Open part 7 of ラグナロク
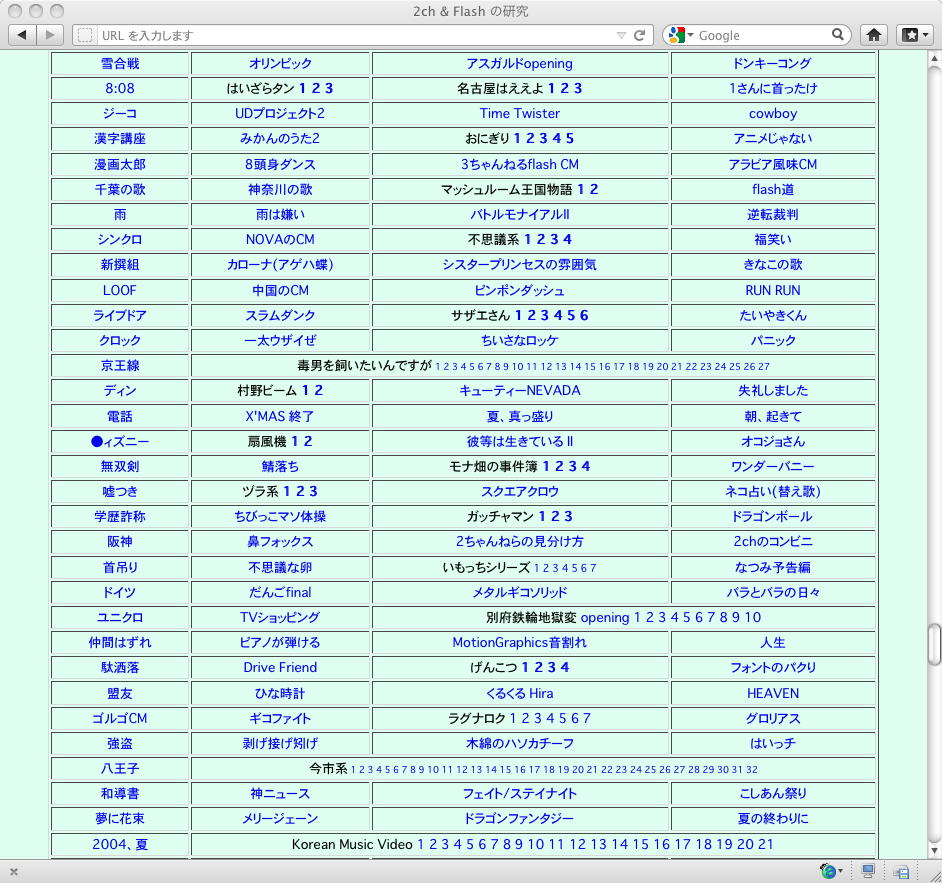The image size is (942, 883). [x=587, y=718]
